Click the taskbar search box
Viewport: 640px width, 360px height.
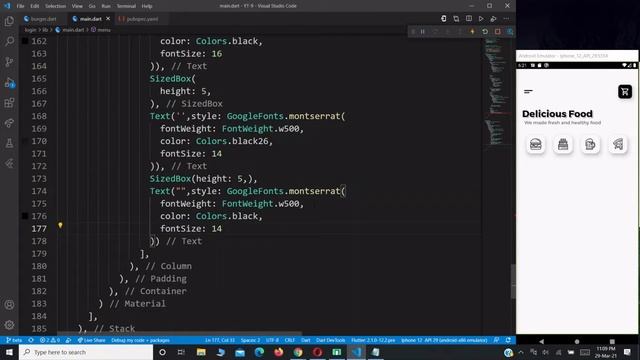coord(86,352)
